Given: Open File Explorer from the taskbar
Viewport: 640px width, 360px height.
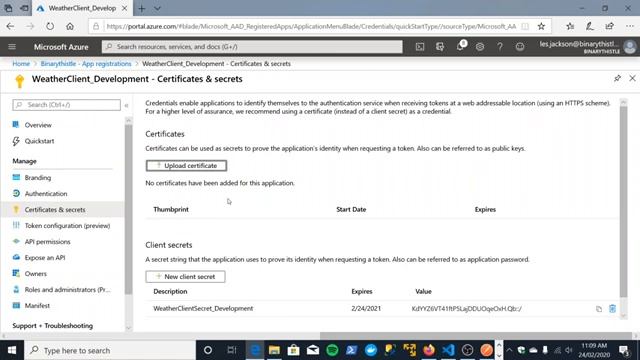Looking at the screenshot, I should [x=274, y=350].
